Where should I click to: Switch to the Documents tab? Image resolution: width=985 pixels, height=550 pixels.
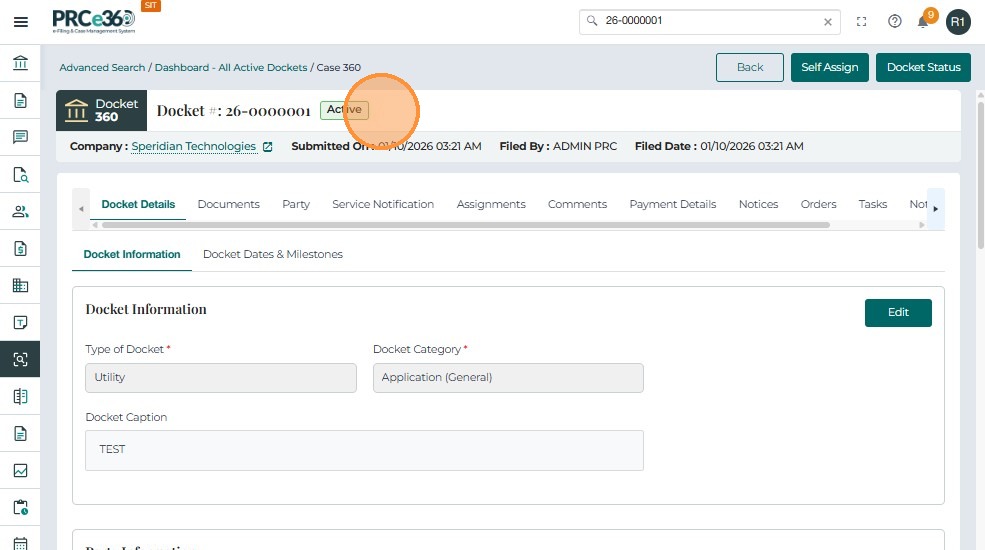pos(228,204)
